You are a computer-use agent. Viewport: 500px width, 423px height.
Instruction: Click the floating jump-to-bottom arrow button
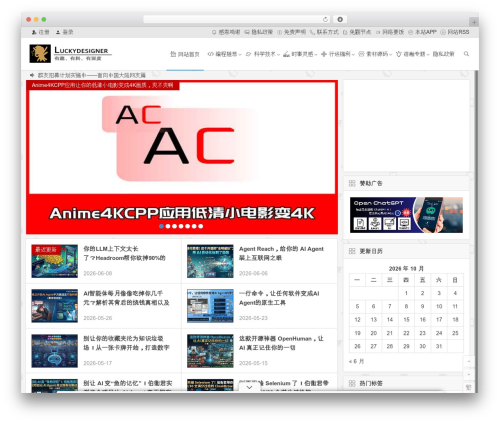[x=468, y=374]
